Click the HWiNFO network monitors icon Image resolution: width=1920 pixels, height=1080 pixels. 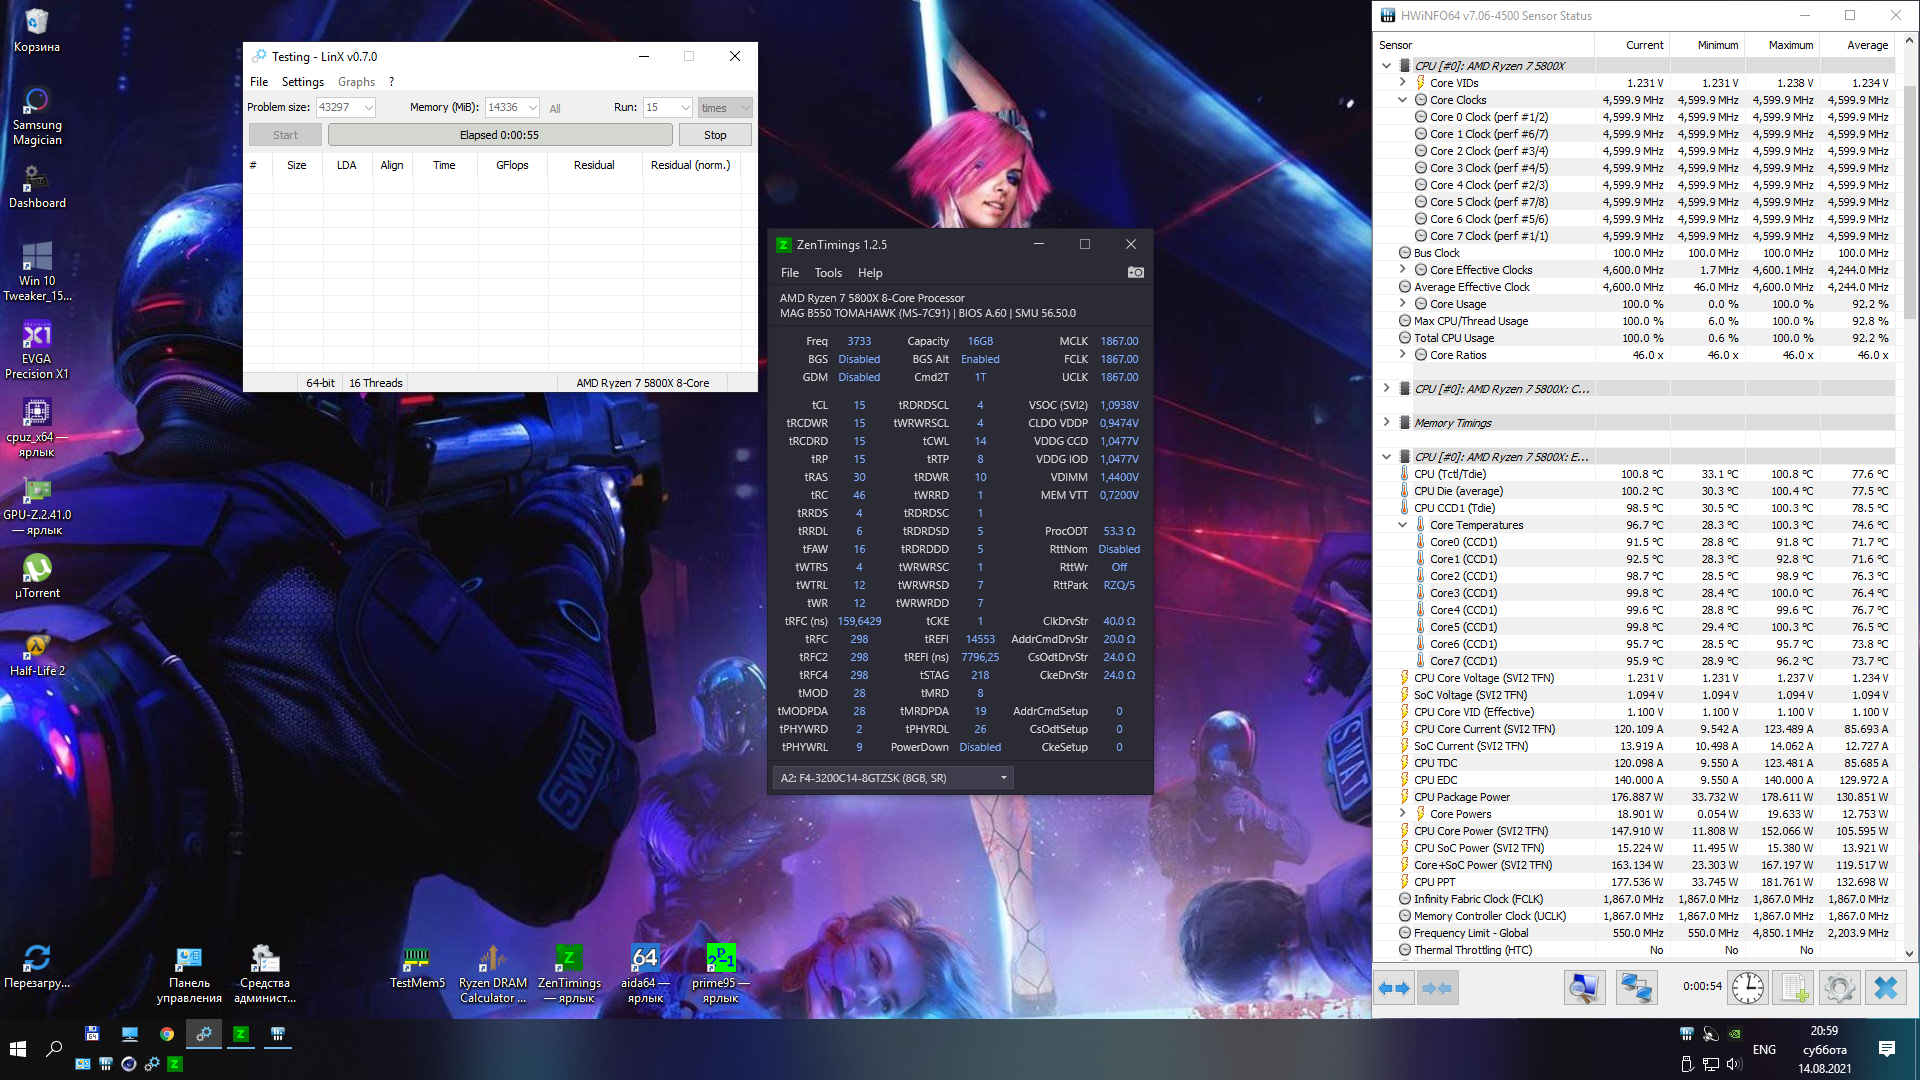1636,988
